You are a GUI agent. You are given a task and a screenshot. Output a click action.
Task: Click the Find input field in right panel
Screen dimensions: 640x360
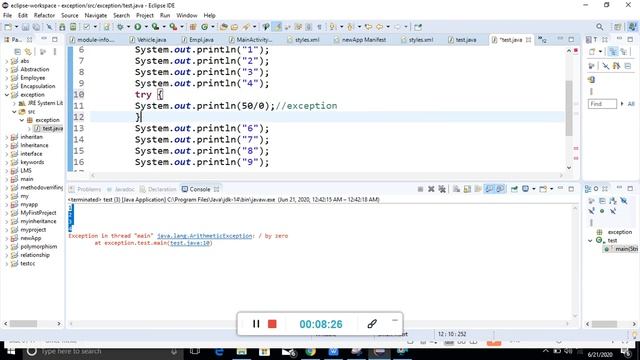[x=602, y=104]
